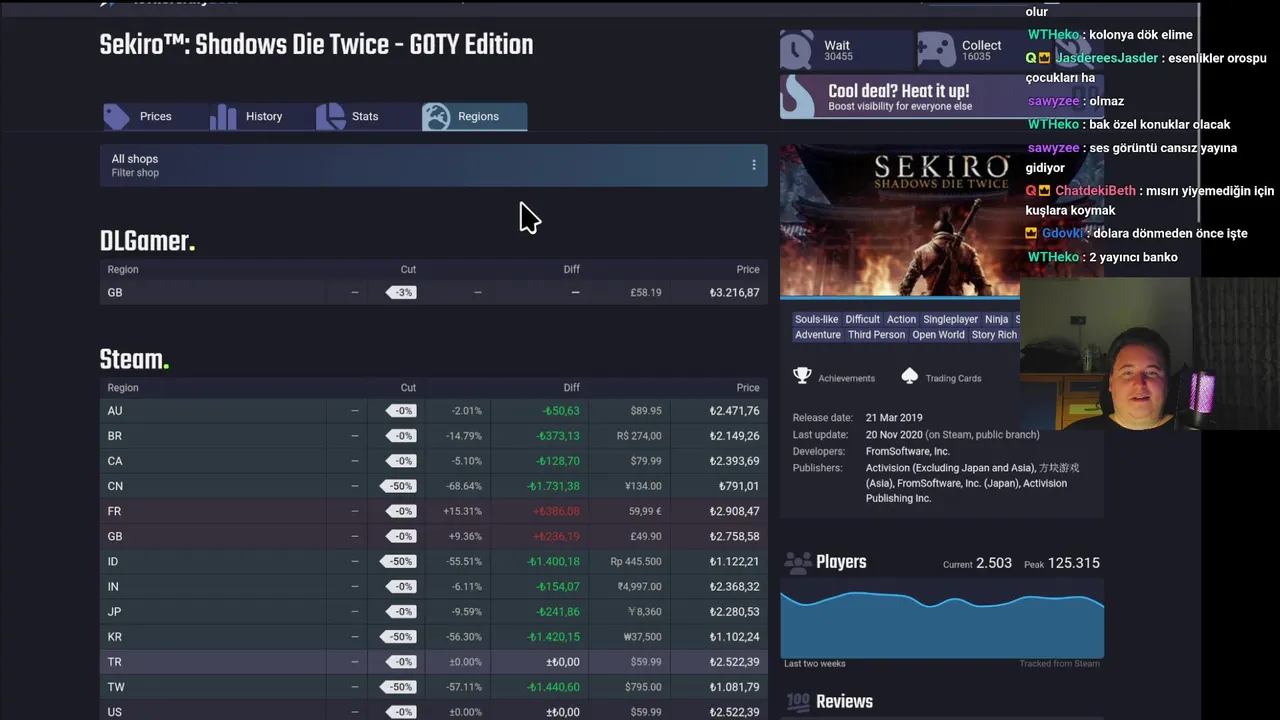Click the -3% cut badge in DLGamer
Screen dimensions: 1280x720
401,292
